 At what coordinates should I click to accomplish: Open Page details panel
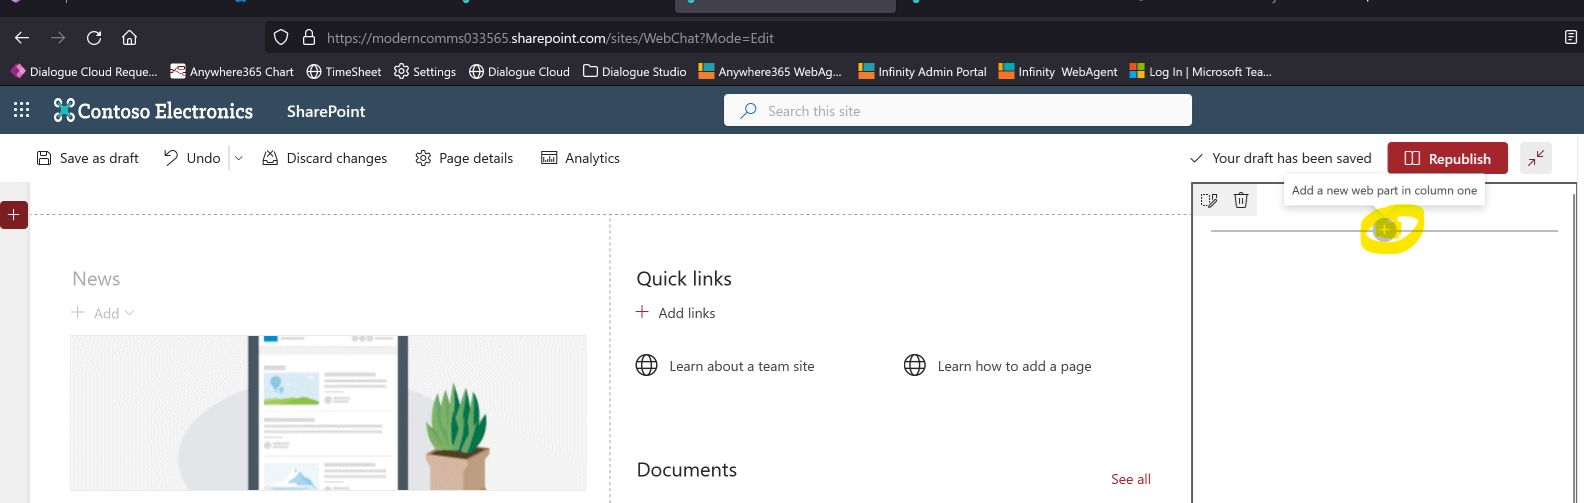coord(464,158)
